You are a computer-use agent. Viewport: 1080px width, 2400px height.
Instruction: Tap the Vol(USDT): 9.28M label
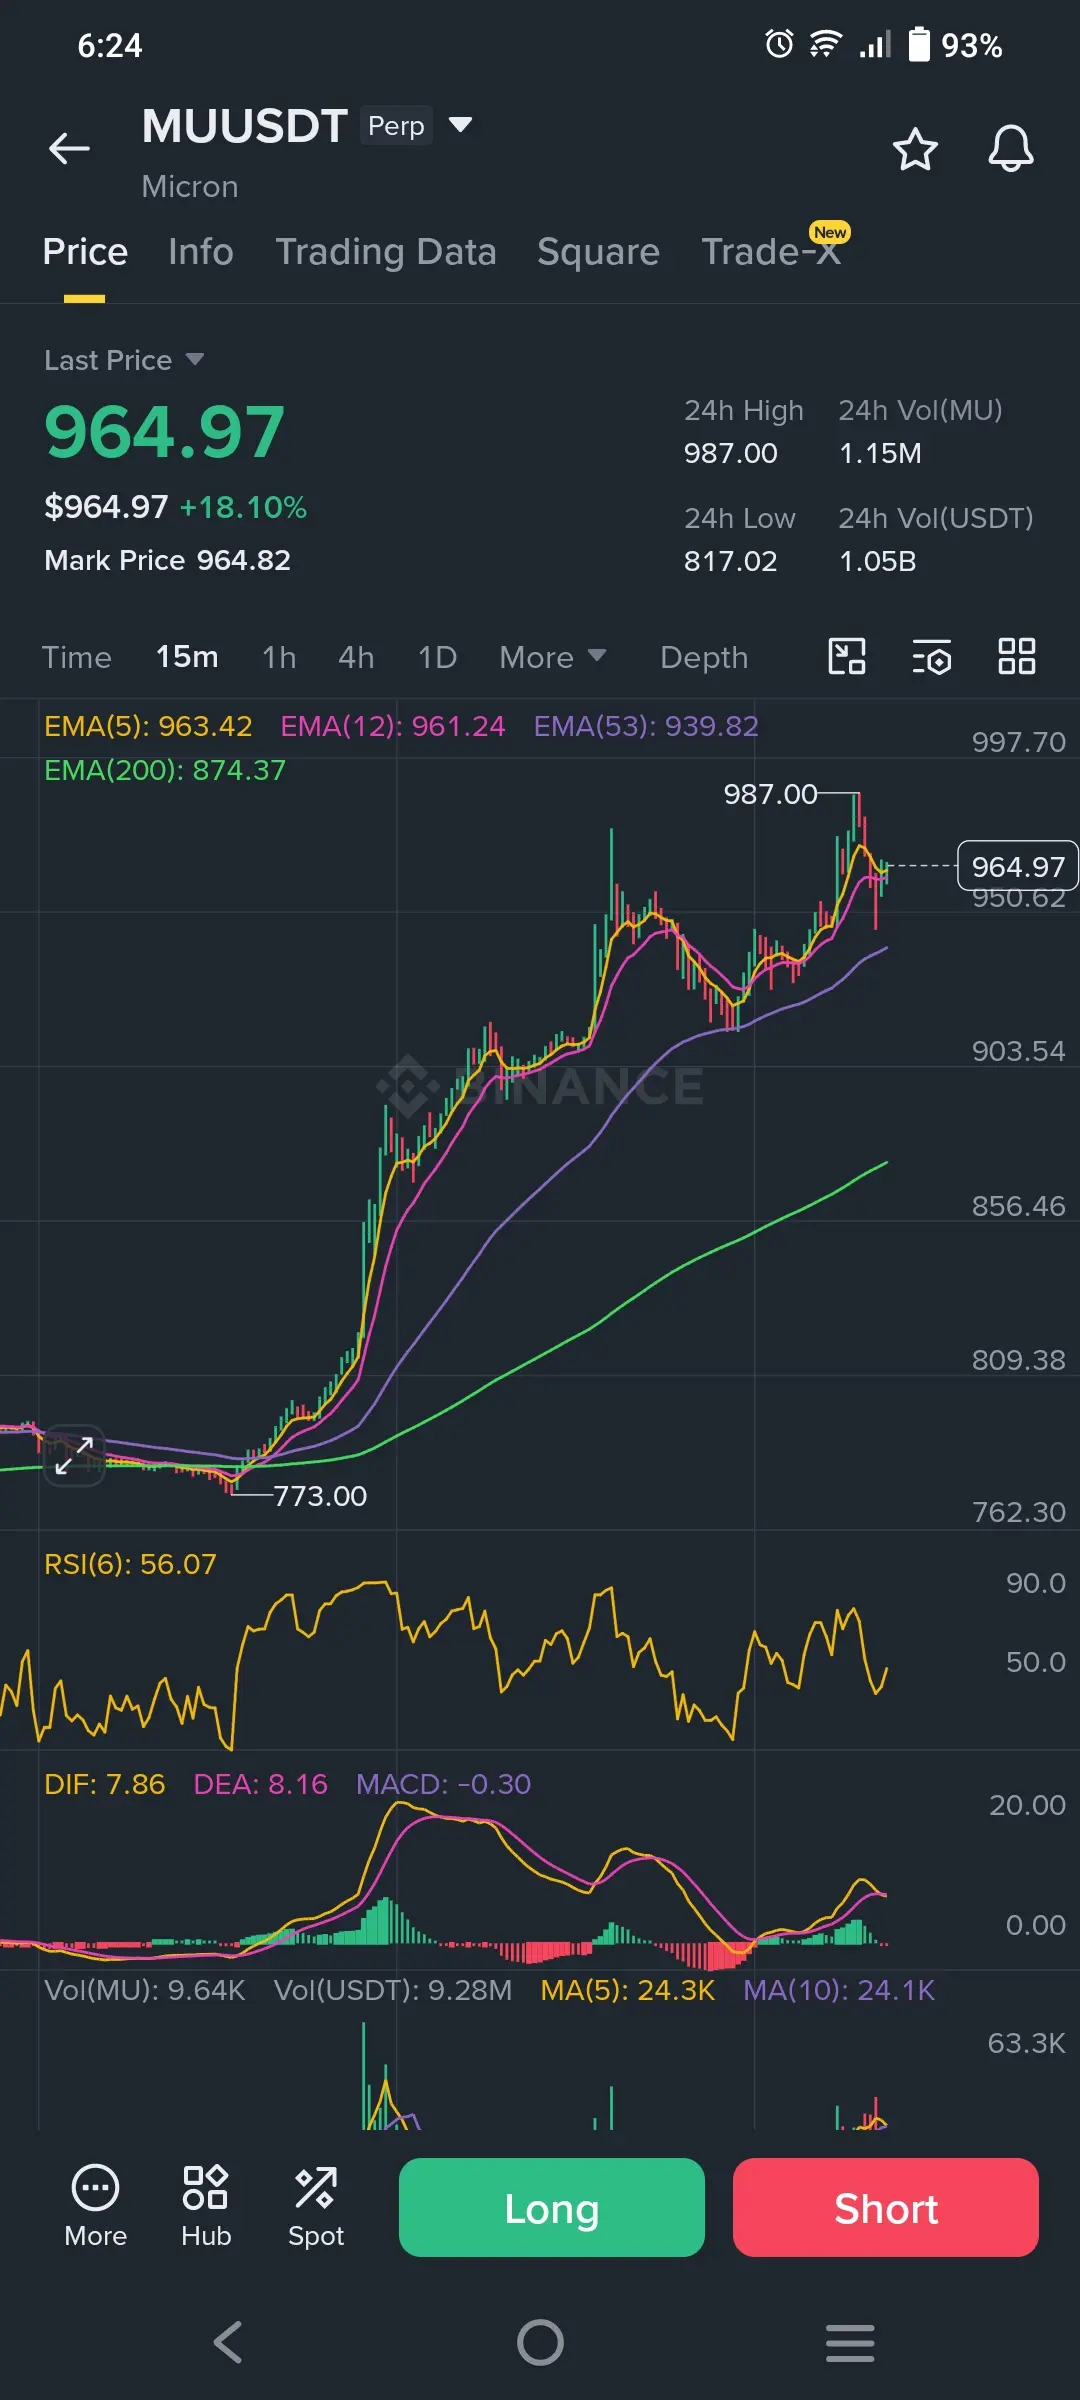(x=393, y=1990)
